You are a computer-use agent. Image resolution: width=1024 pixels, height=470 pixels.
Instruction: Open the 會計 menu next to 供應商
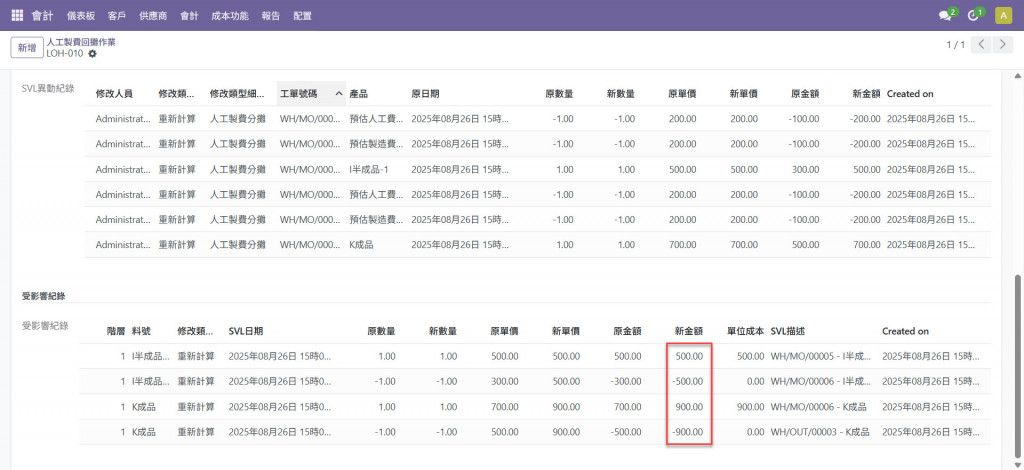click(x=189, y=16)
